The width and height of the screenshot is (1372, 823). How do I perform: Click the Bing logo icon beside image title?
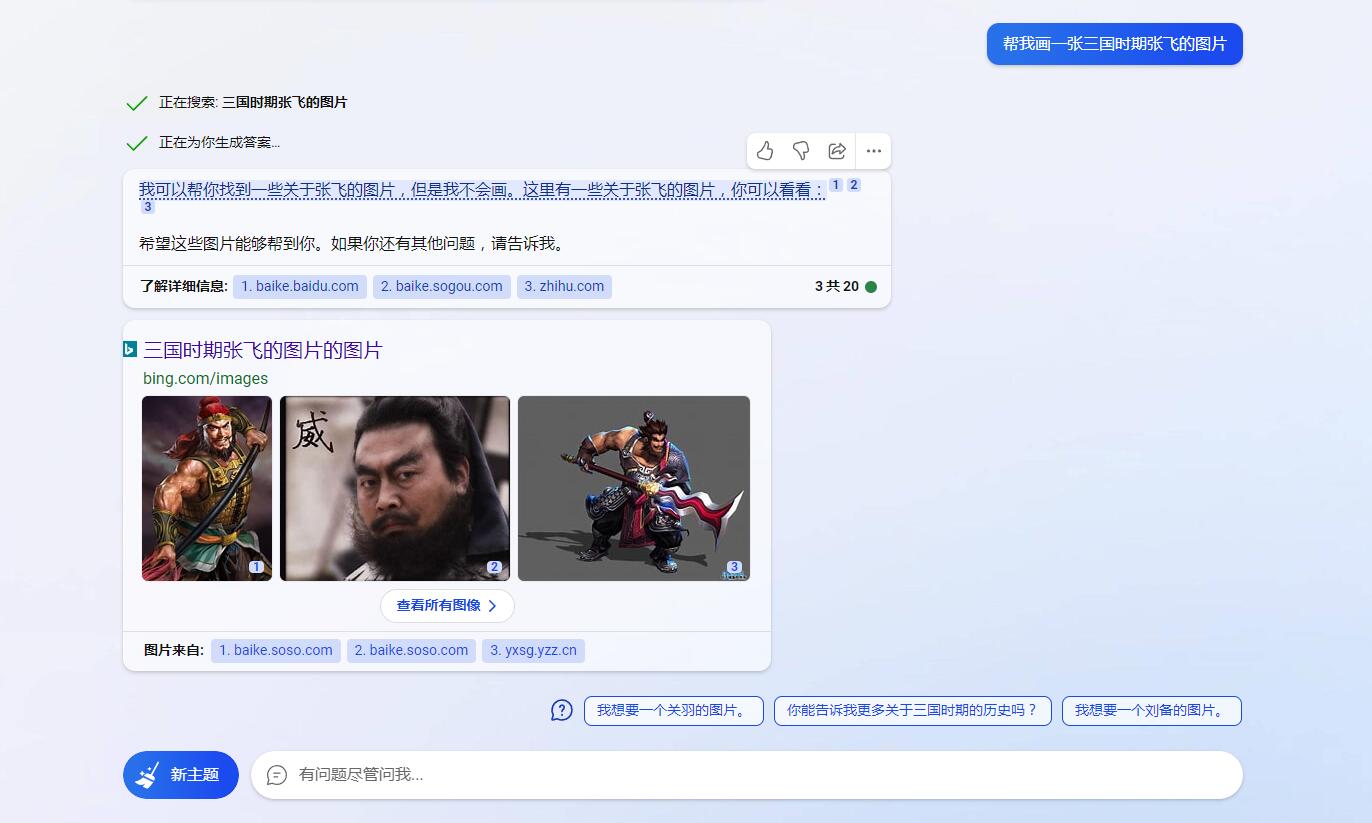(130, 349)
